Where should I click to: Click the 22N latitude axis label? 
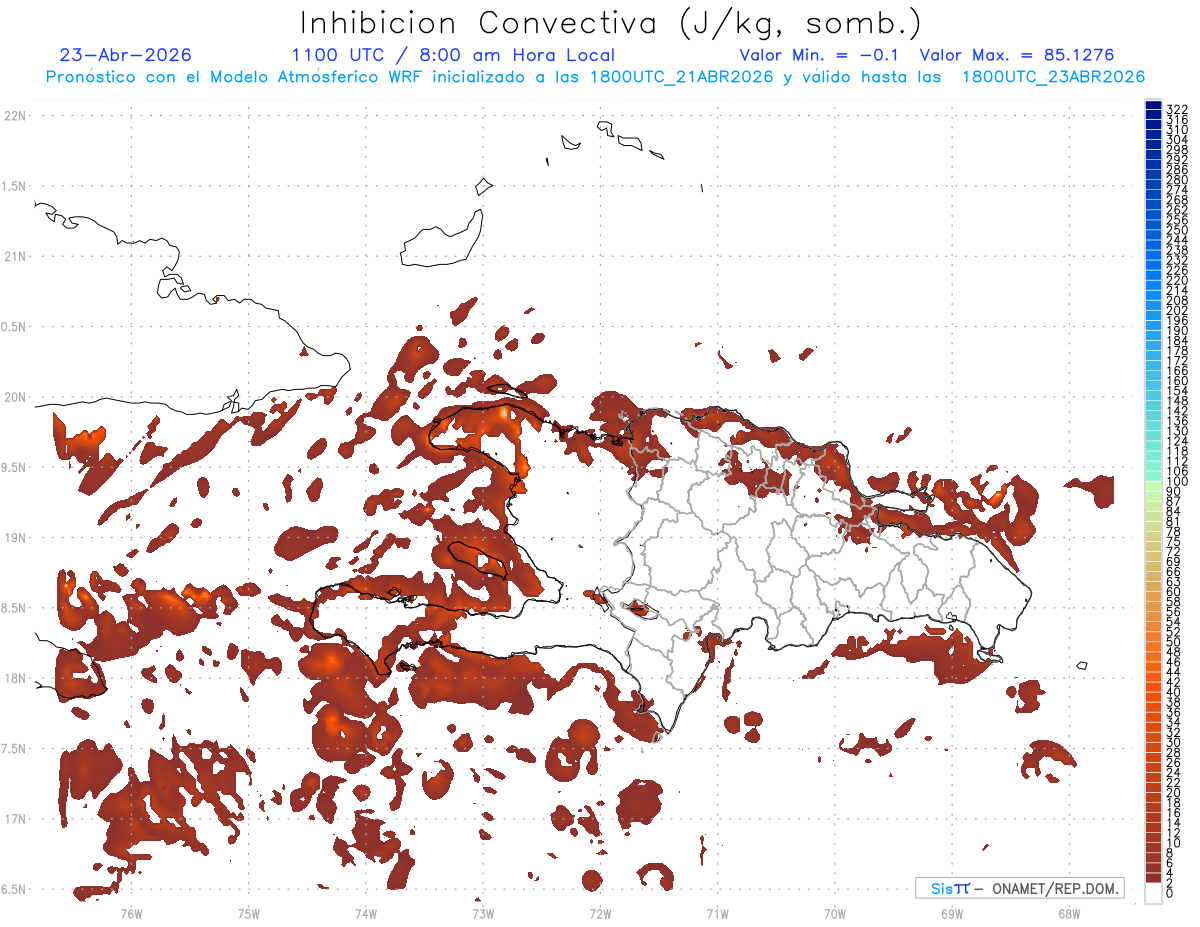[15, 116]
